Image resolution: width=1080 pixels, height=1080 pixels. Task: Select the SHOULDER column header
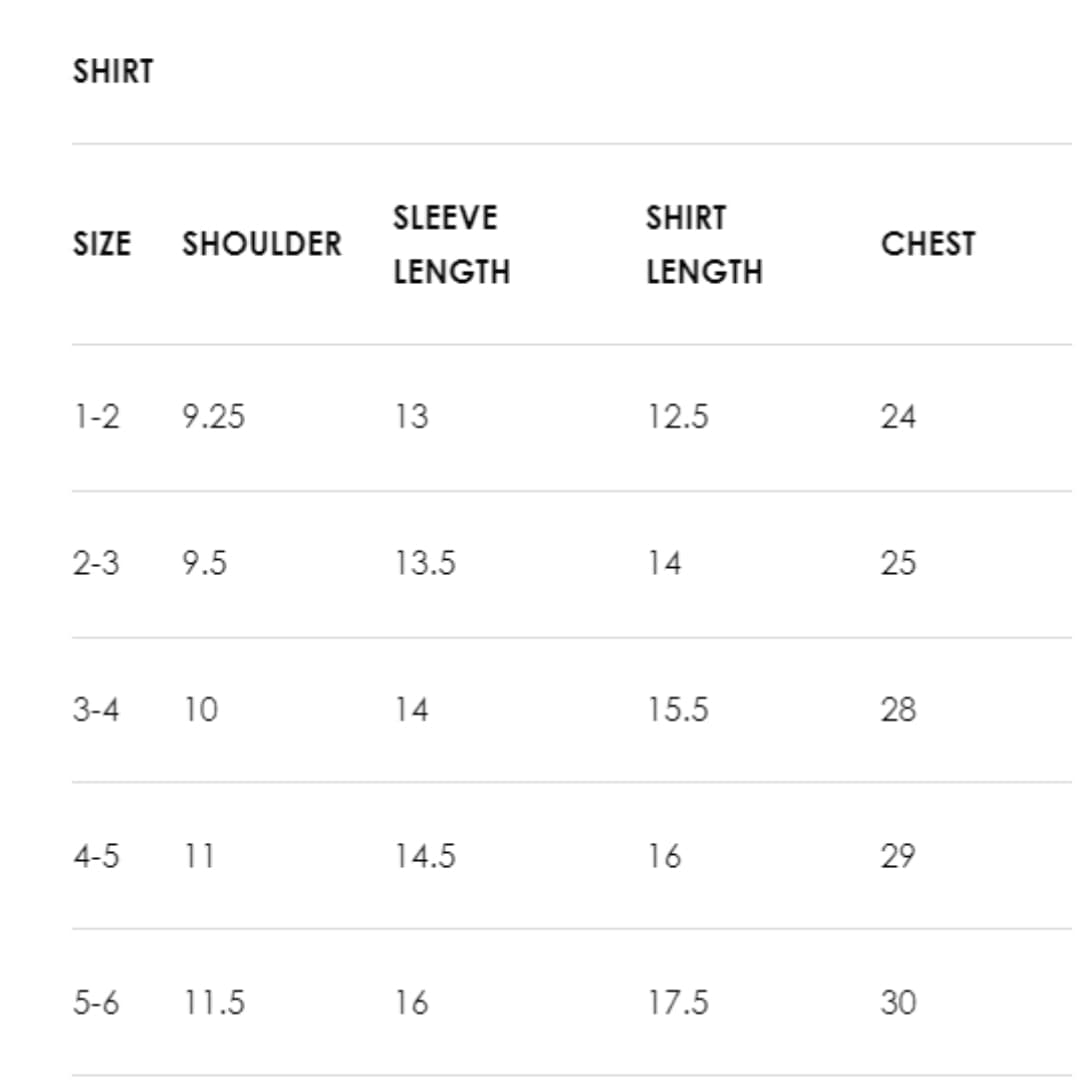[x=262, y=244]
